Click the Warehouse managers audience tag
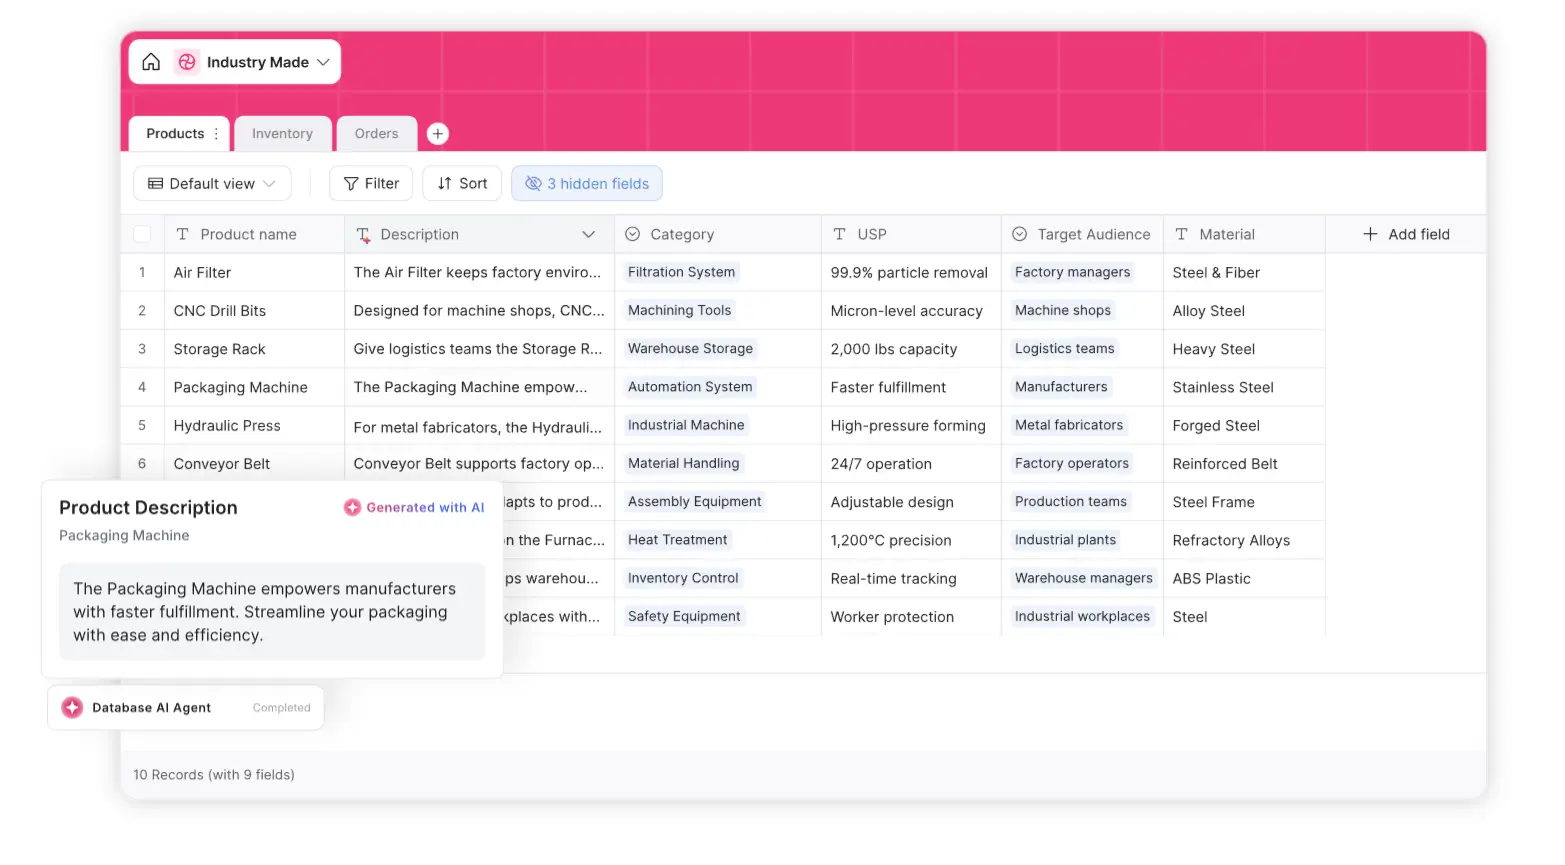Image resolution: width=1565 pixels, height=865 pixels. tap(1083, 578)
